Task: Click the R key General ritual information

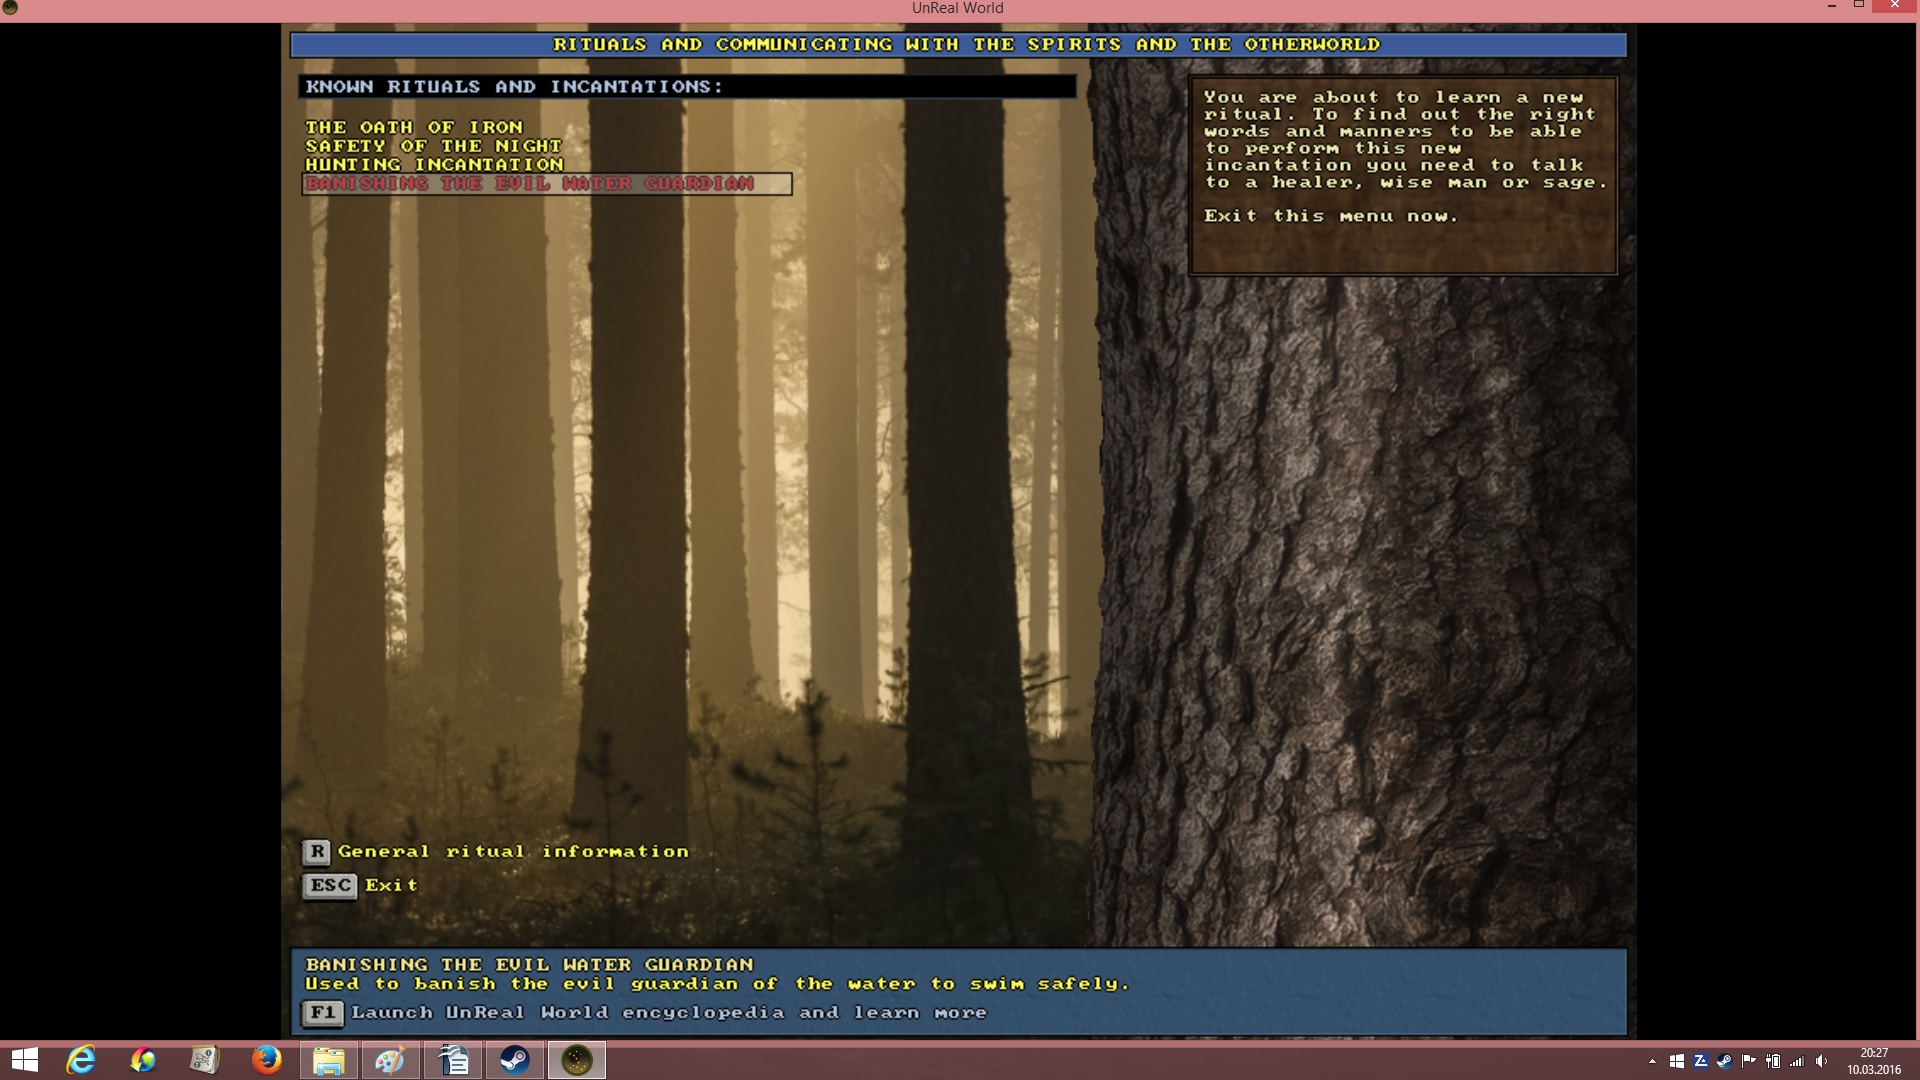Action: coord(496,852)
